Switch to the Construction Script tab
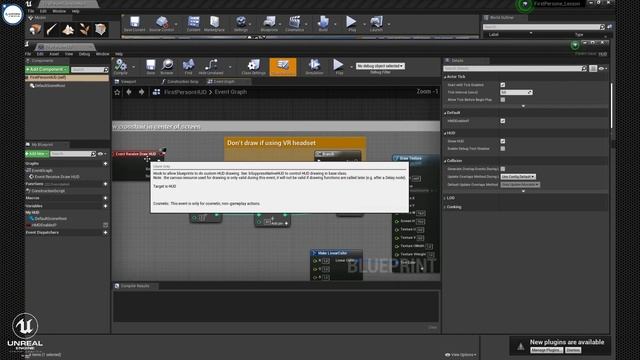The image size is (640, 360). click(180, 82)
